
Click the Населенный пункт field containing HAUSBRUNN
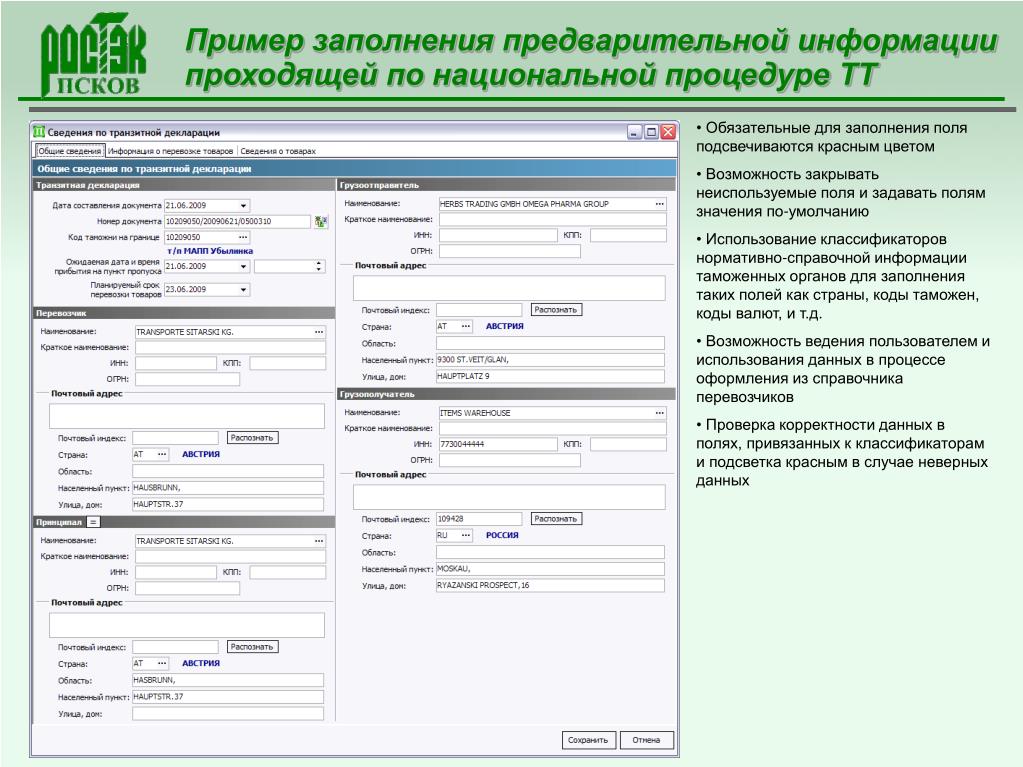[x=228, y=488]
